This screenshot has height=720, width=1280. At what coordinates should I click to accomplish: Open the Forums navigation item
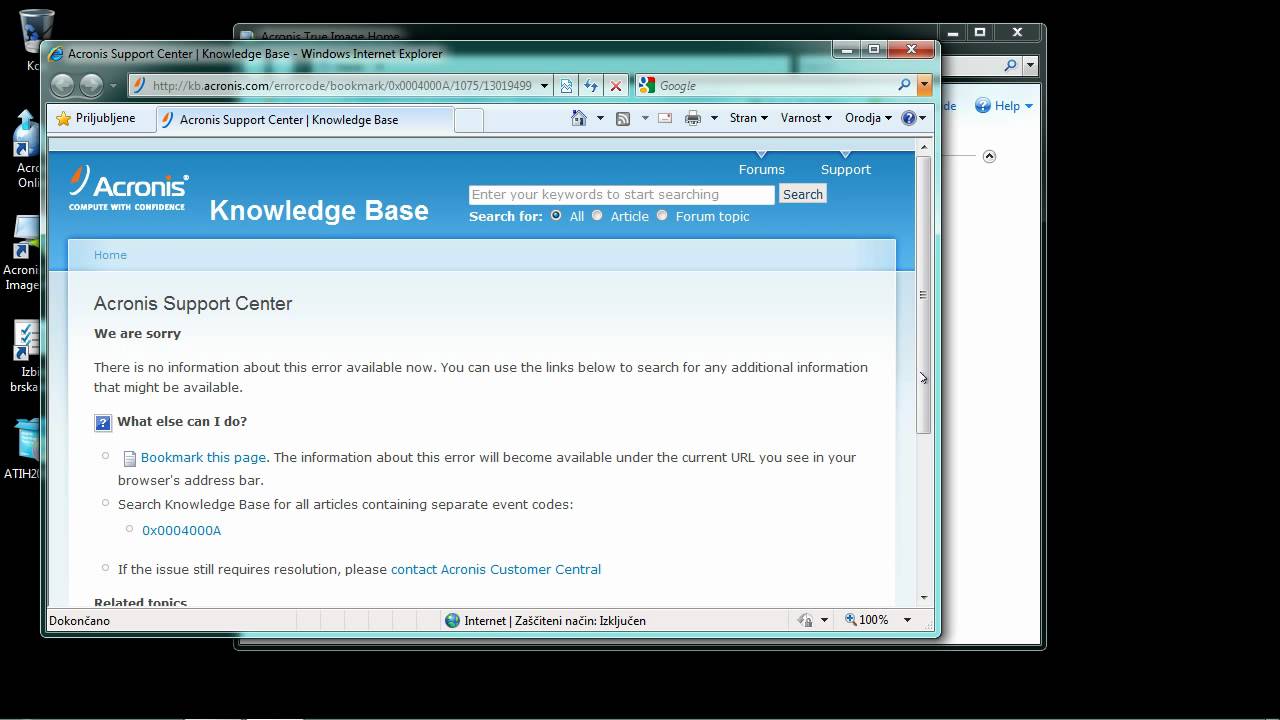[761, 169]
